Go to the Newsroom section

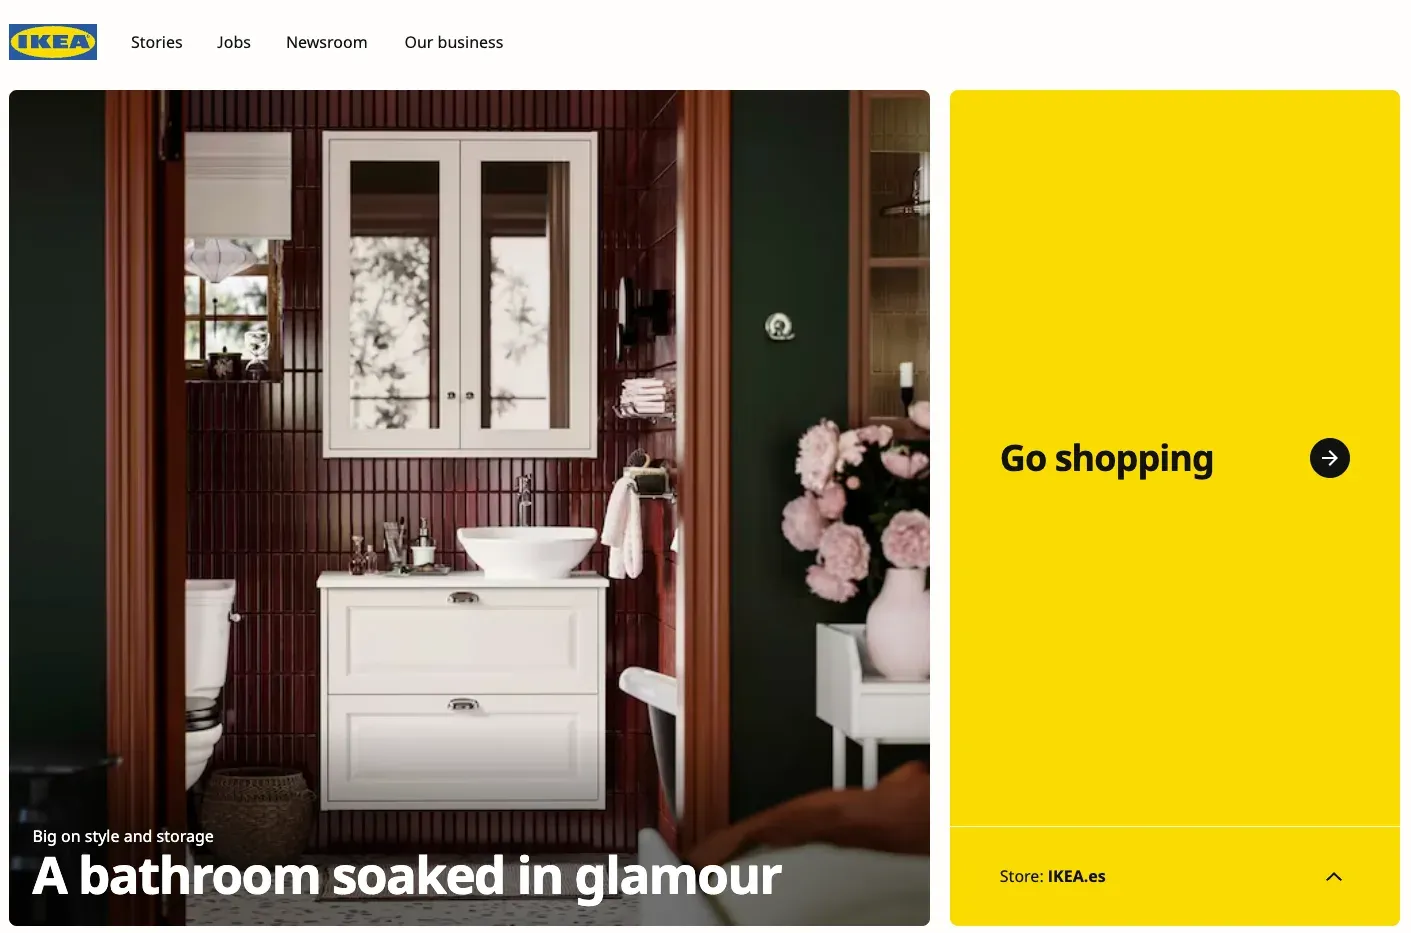[327, 42]
